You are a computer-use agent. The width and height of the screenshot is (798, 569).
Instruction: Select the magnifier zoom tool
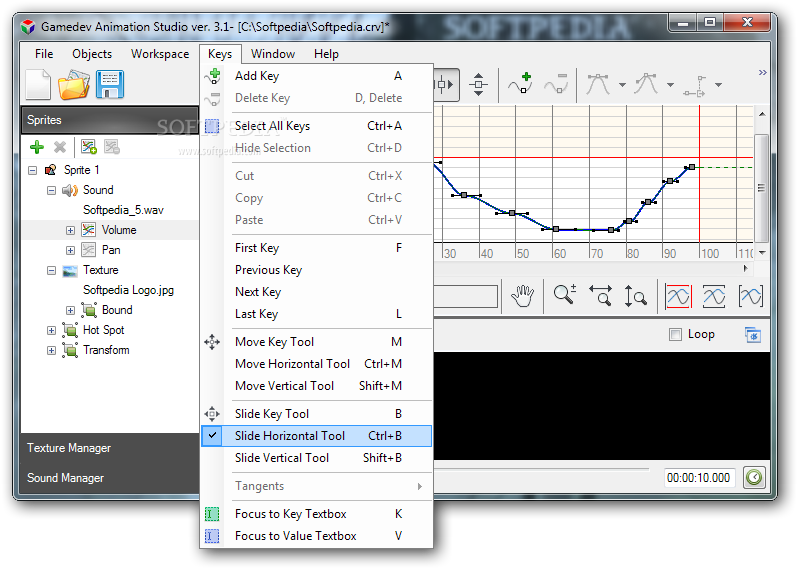tap(565, 295)
